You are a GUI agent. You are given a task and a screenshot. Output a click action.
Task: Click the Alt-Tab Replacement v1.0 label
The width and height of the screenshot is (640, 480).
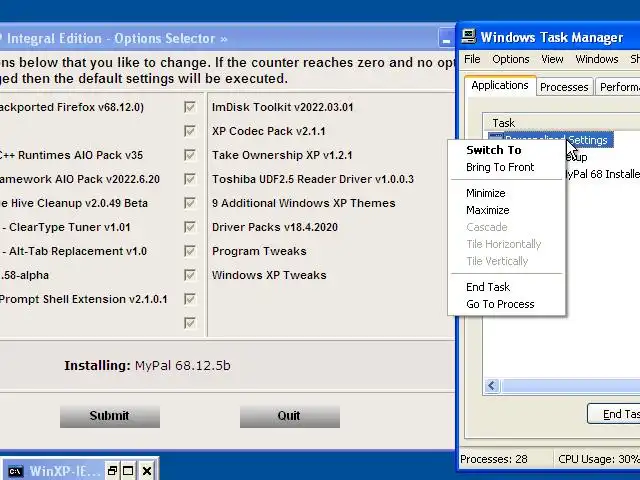click(74, 251)
